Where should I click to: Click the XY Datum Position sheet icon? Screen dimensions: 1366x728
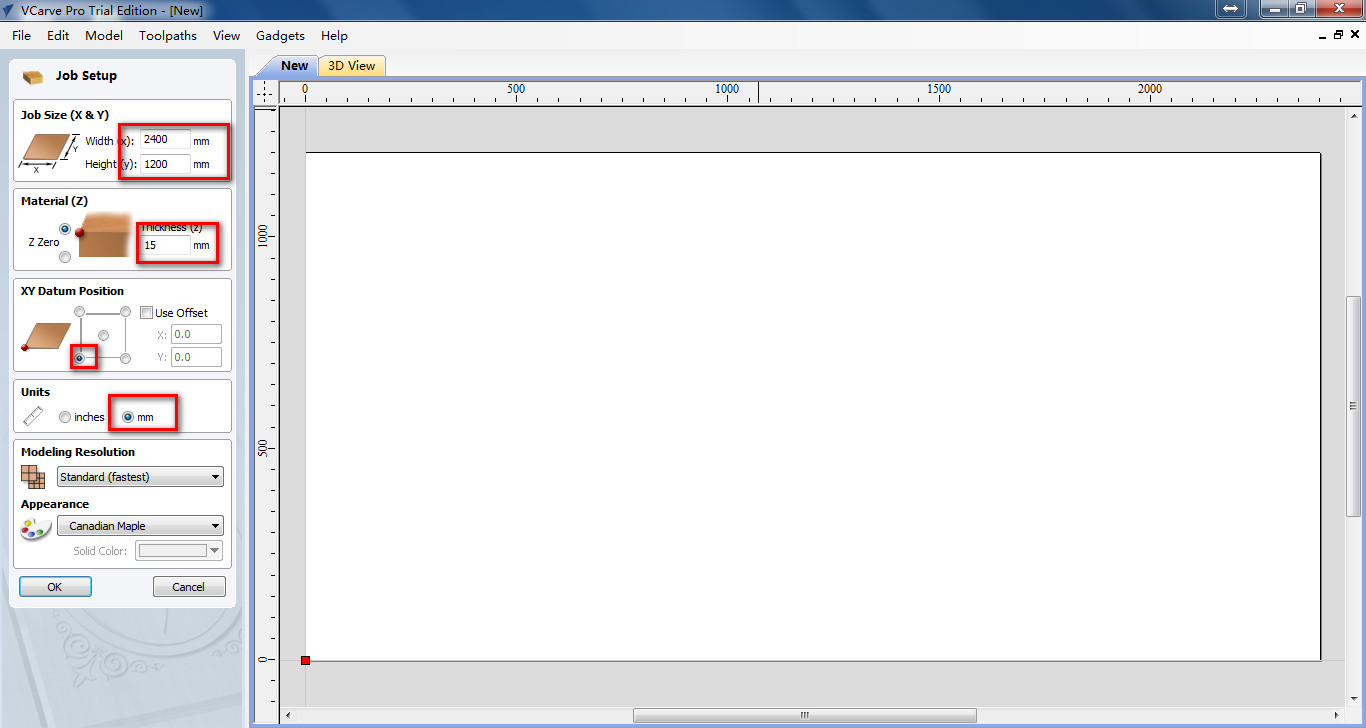45,337
